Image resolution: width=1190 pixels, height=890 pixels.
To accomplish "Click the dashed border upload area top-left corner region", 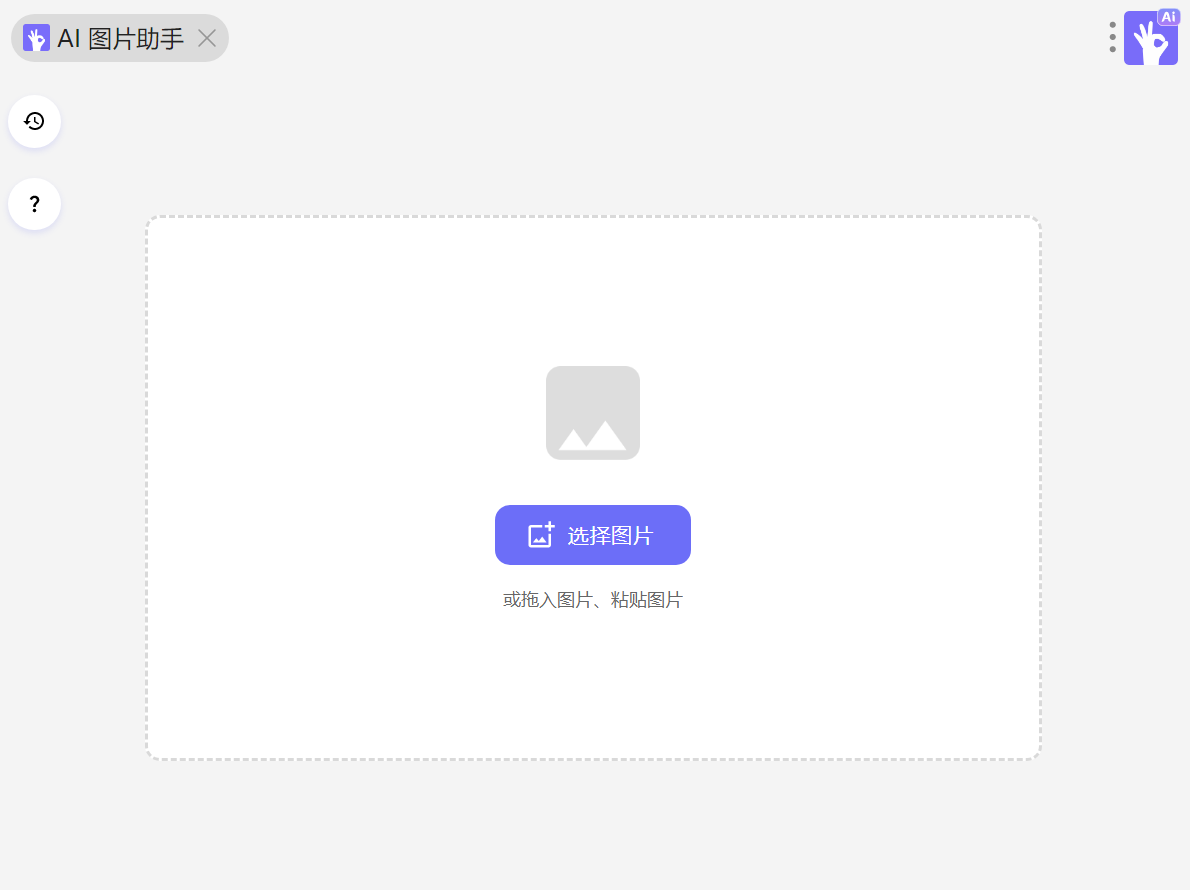I will pyautogui.click(x=163, y=231).
